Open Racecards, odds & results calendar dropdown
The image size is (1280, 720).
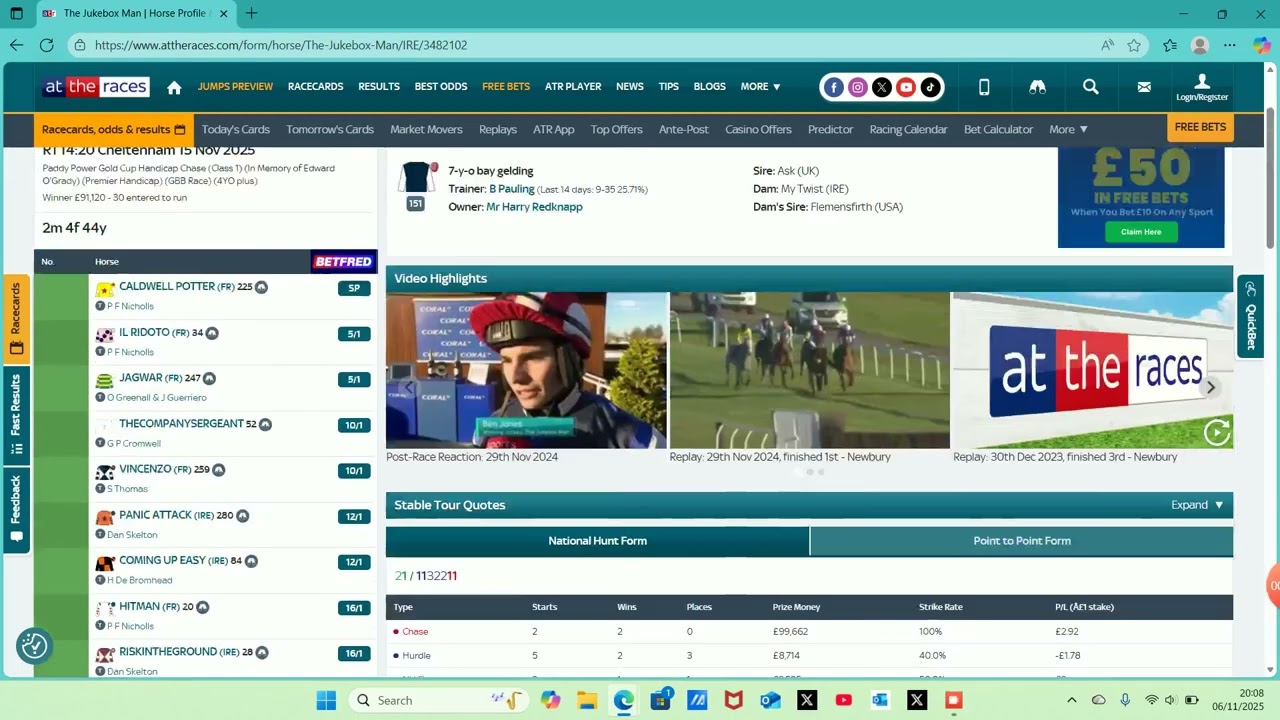point(113,129)
